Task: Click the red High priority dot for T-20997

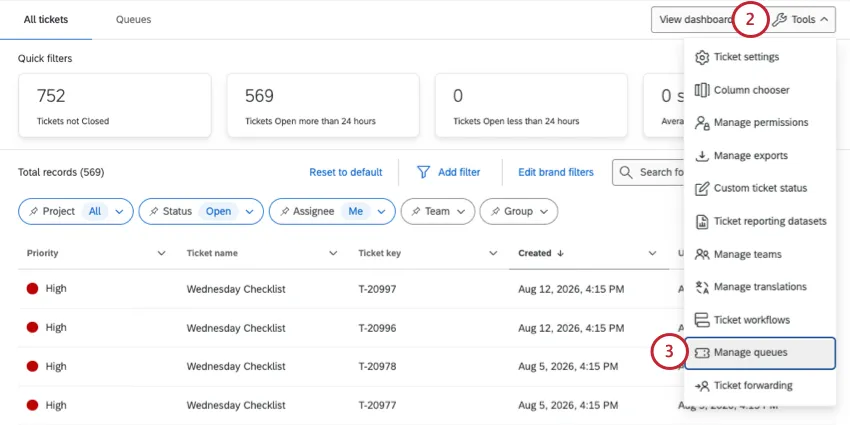Action: [x=33, y=289]
